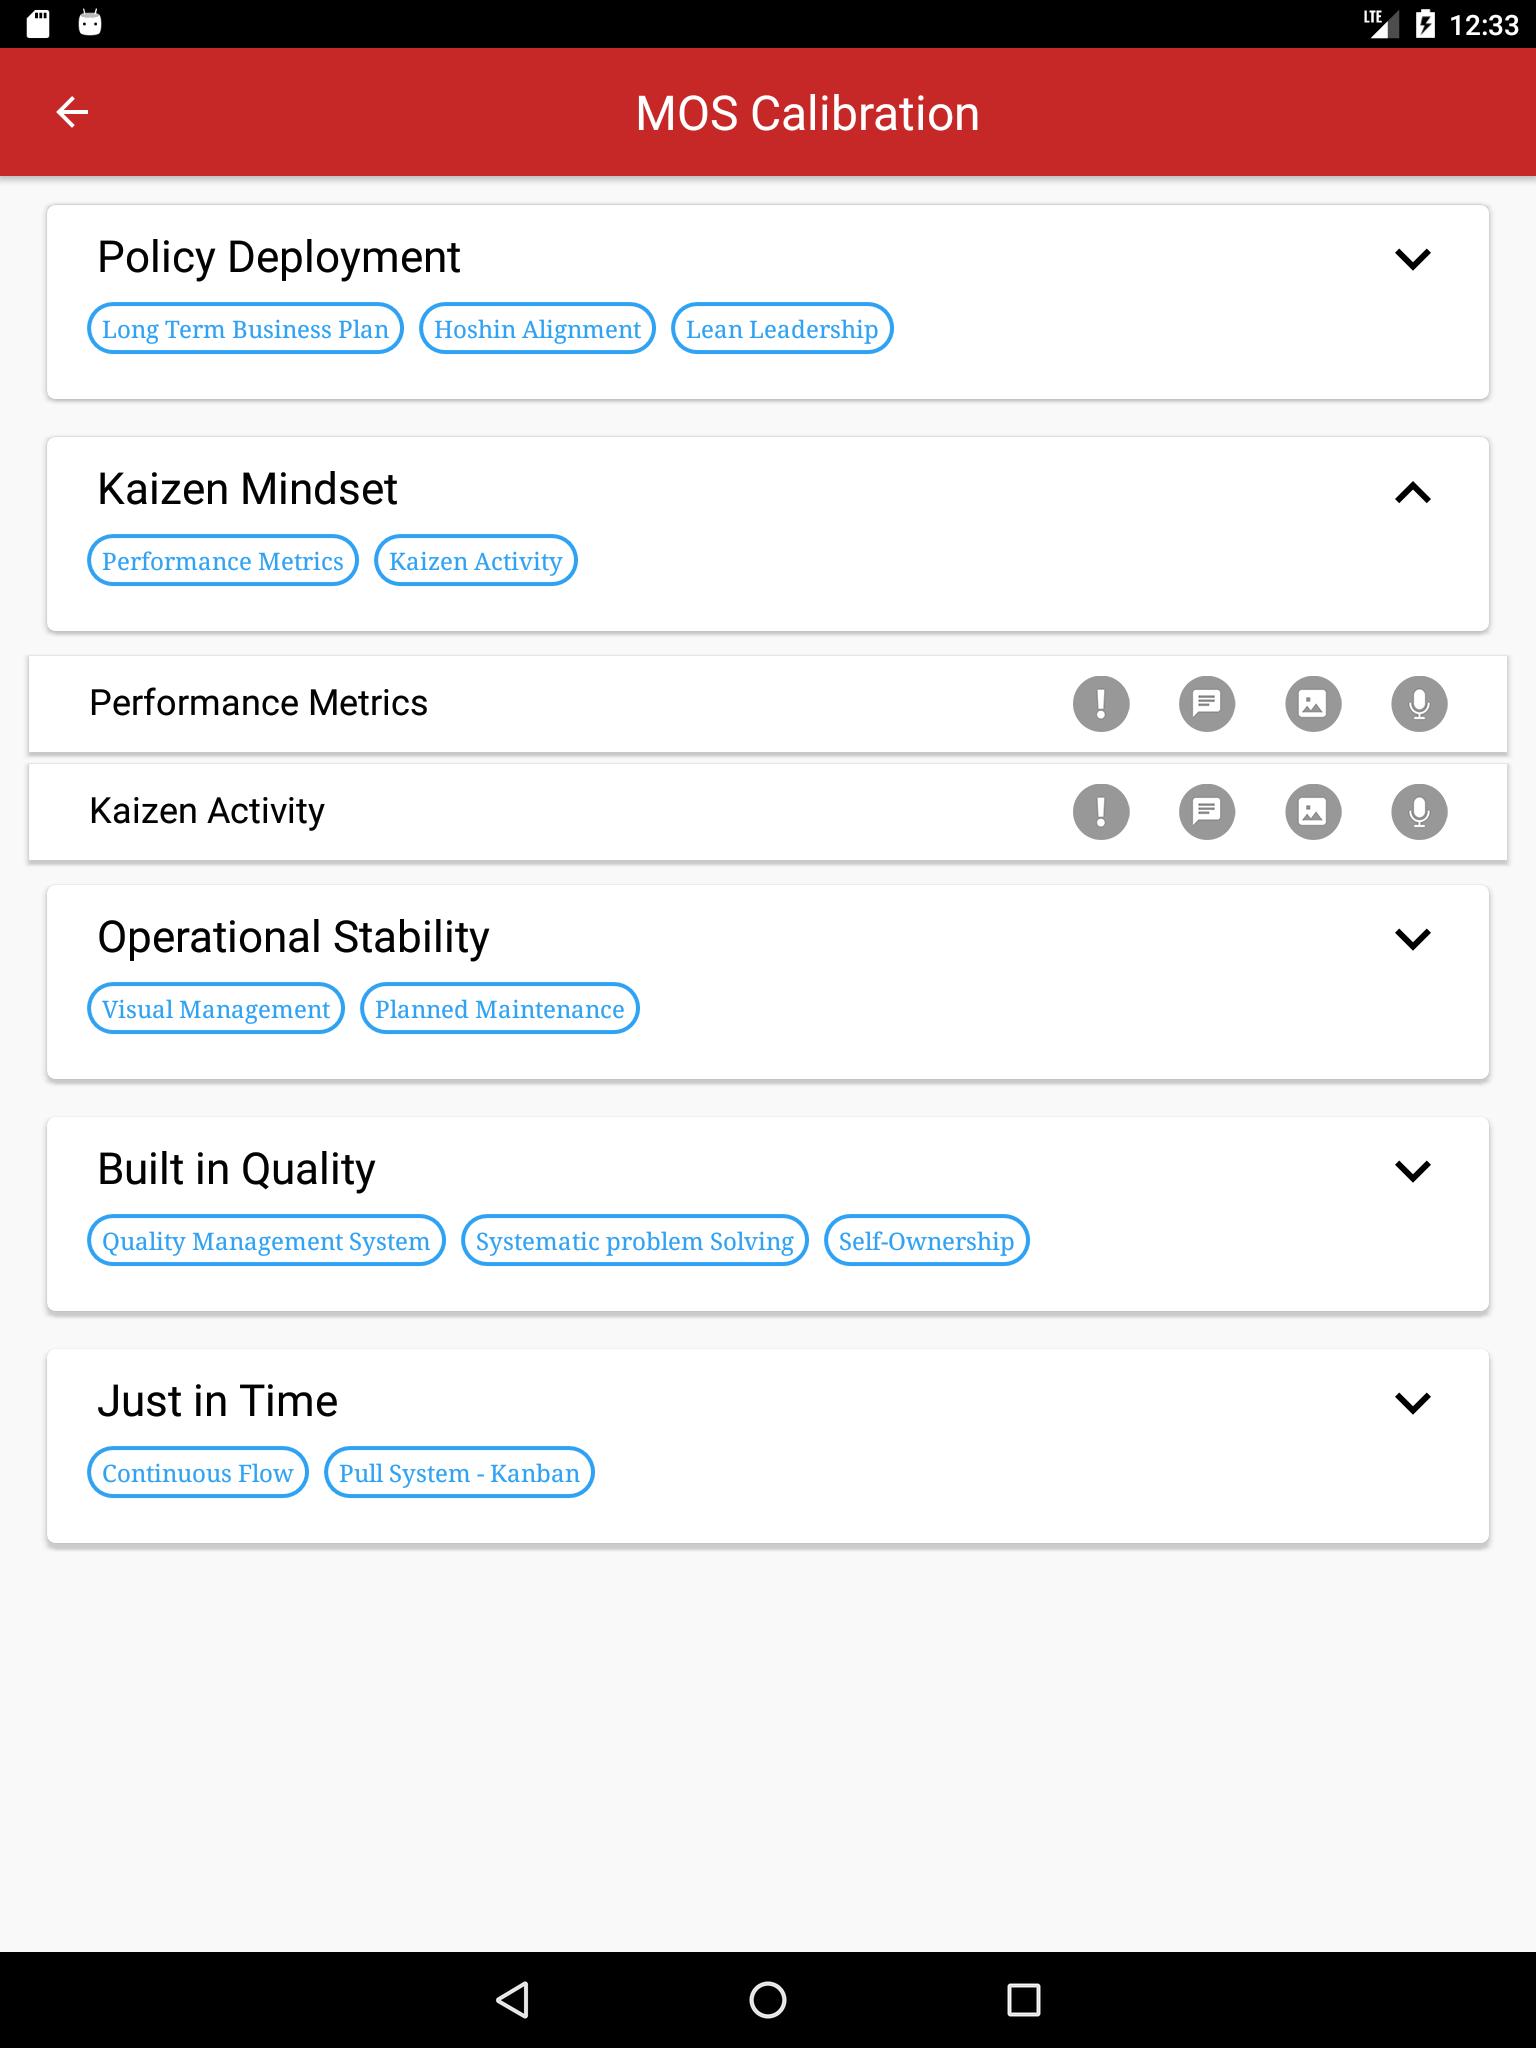Open the comment icon for Performance Metrics
The image size is (1536, 2048).
(x=1207, y=703)
